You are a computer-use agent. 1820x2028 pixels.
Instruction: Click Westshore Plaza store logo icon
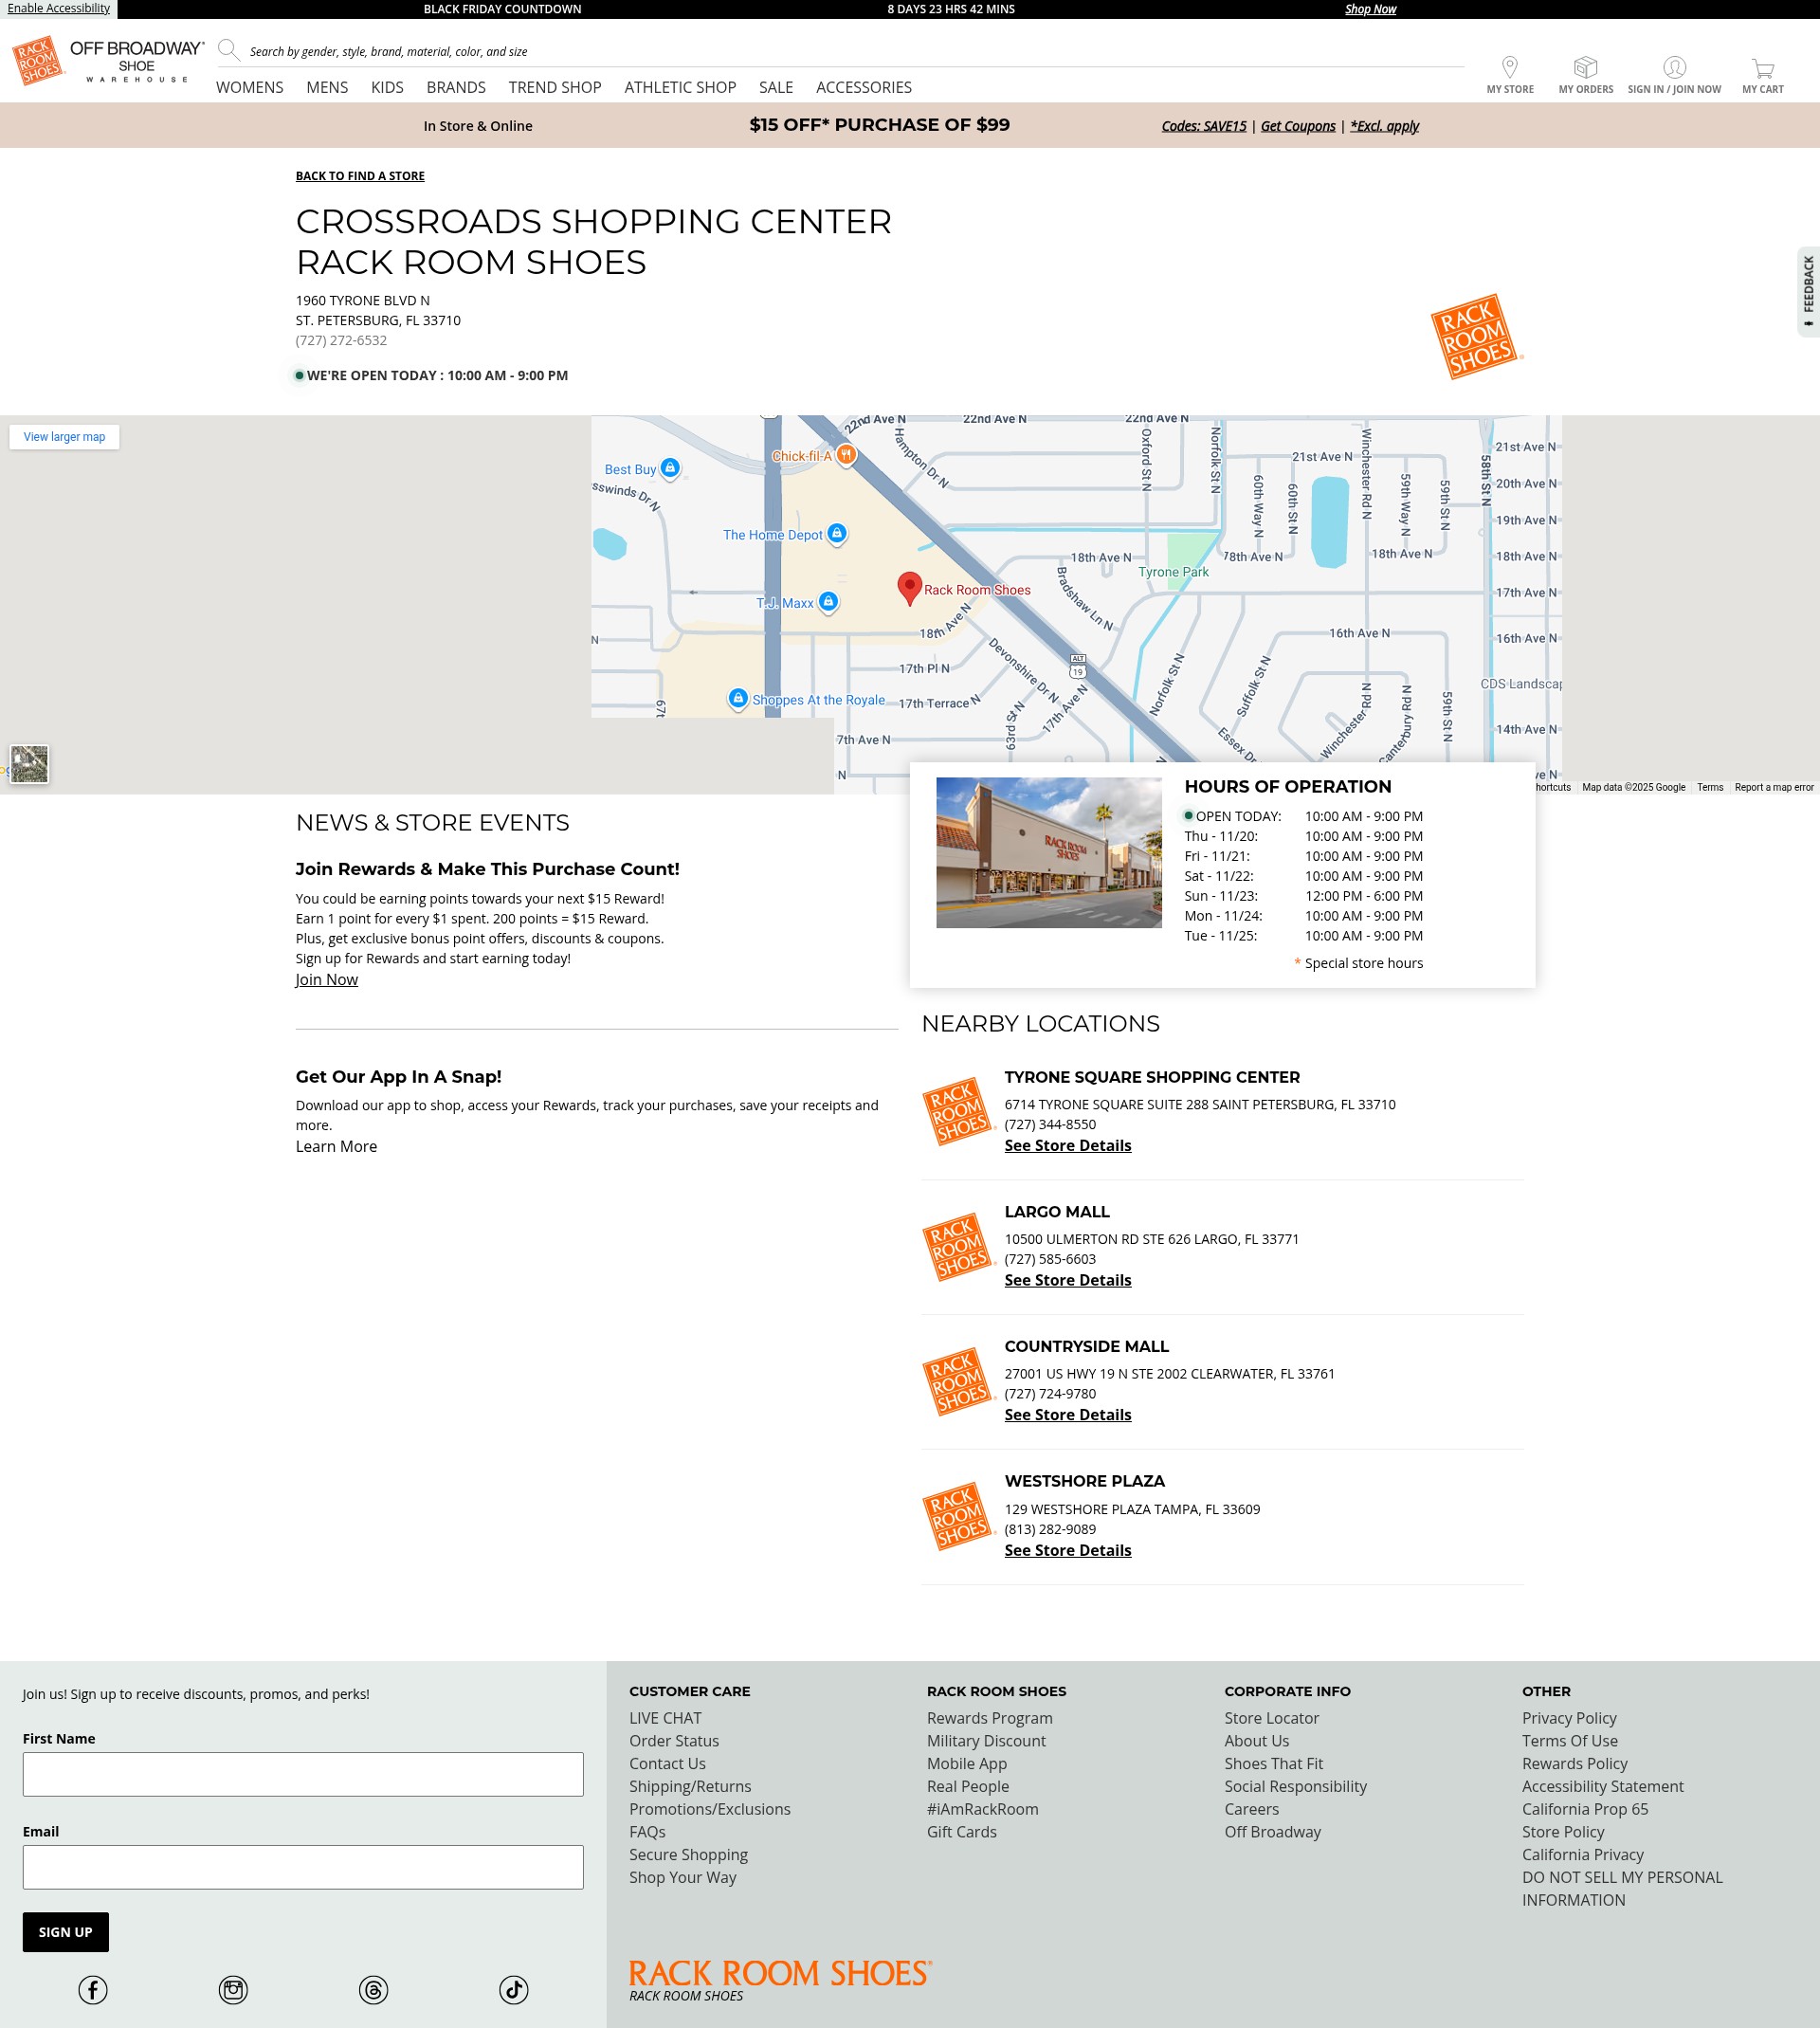(x=958, y=1516)
